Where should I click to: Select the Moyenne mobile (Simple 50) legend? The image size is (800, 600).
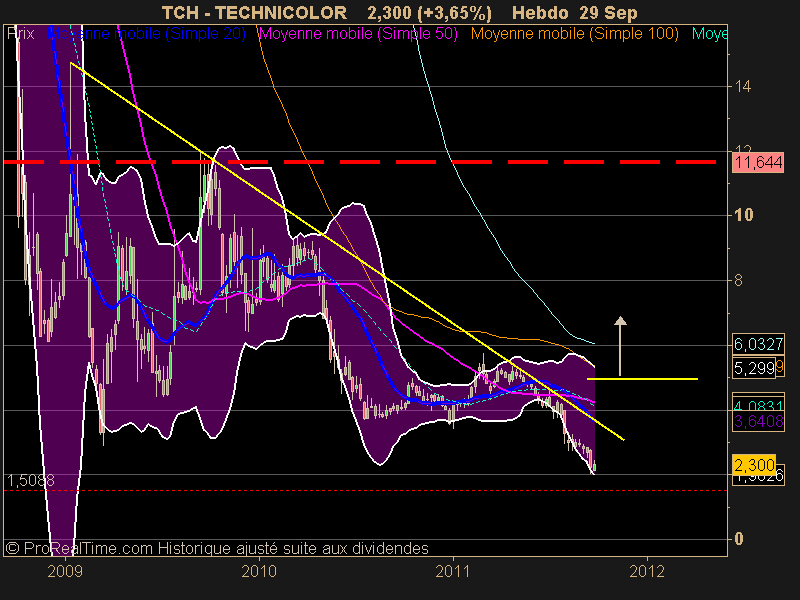click(x=358, y=34)
